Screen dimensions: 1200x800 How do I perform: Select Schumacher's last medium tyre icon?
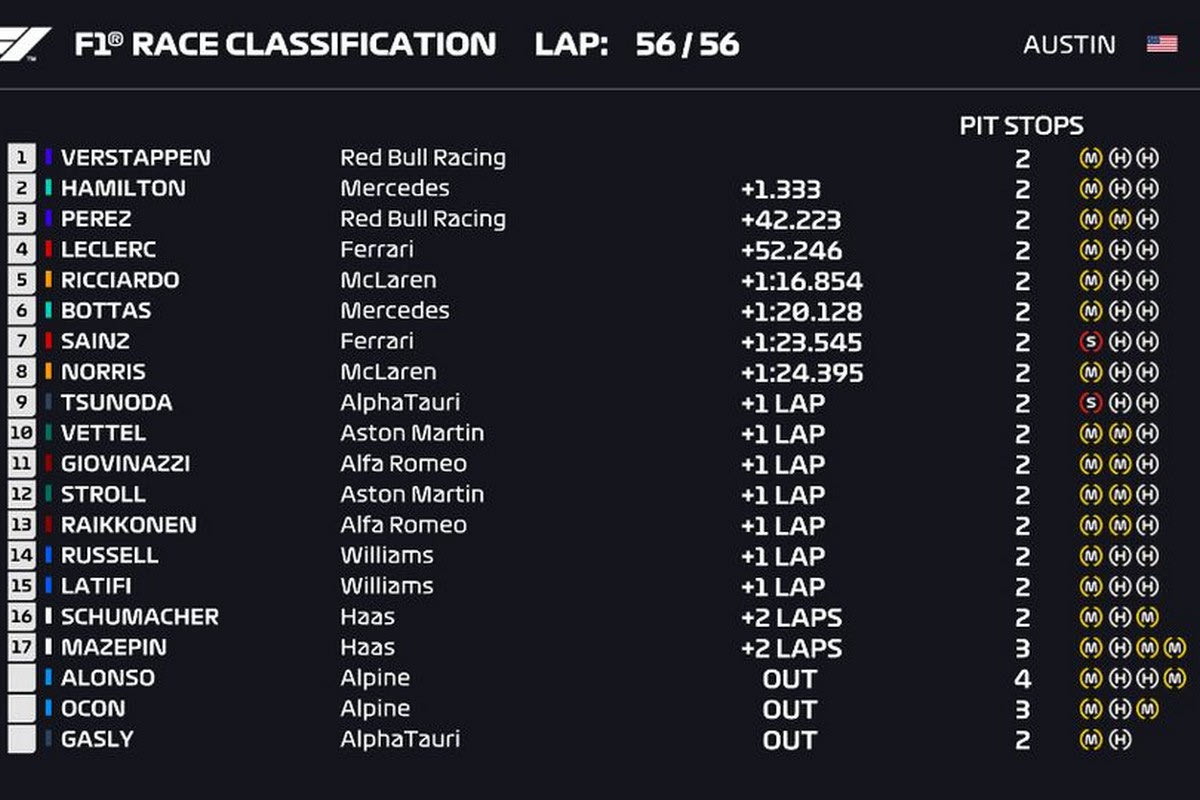coord(1148,617)
